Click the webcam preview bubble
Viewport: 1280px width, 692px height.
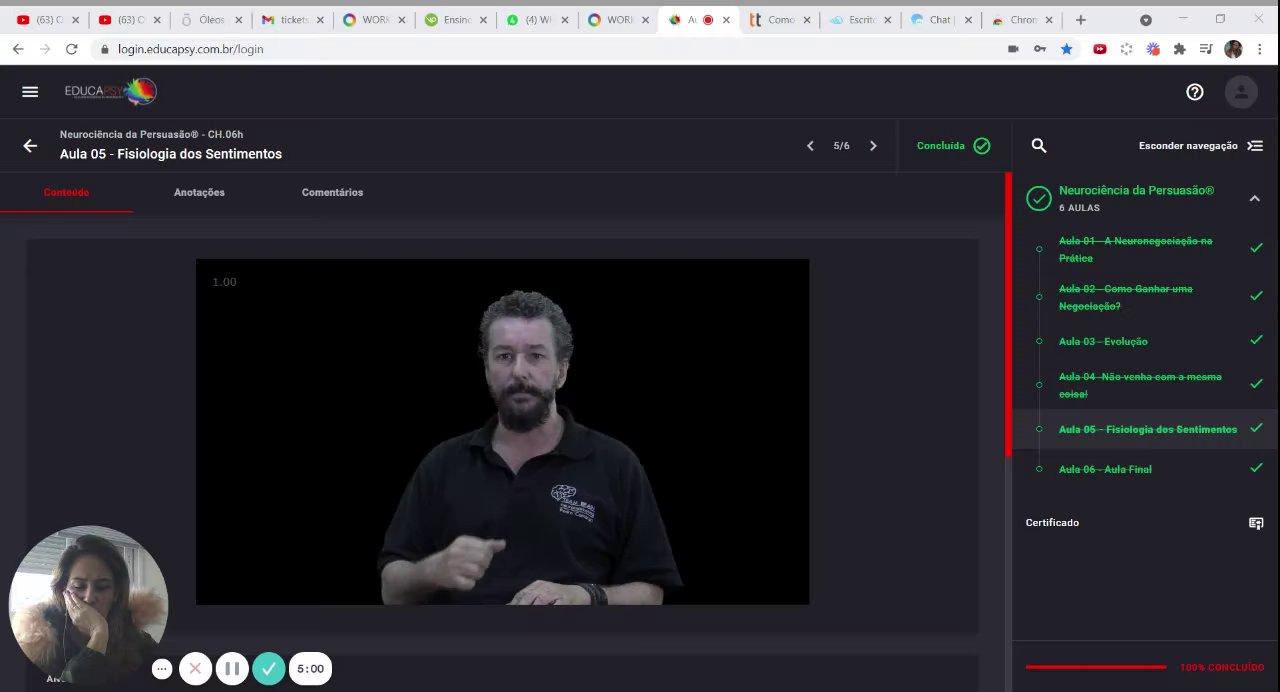(x=88, y=605)
